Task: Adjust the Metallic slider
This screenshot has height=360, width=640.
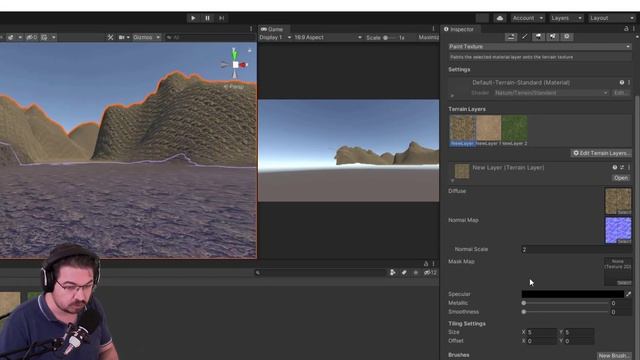Action: point(565,303)
